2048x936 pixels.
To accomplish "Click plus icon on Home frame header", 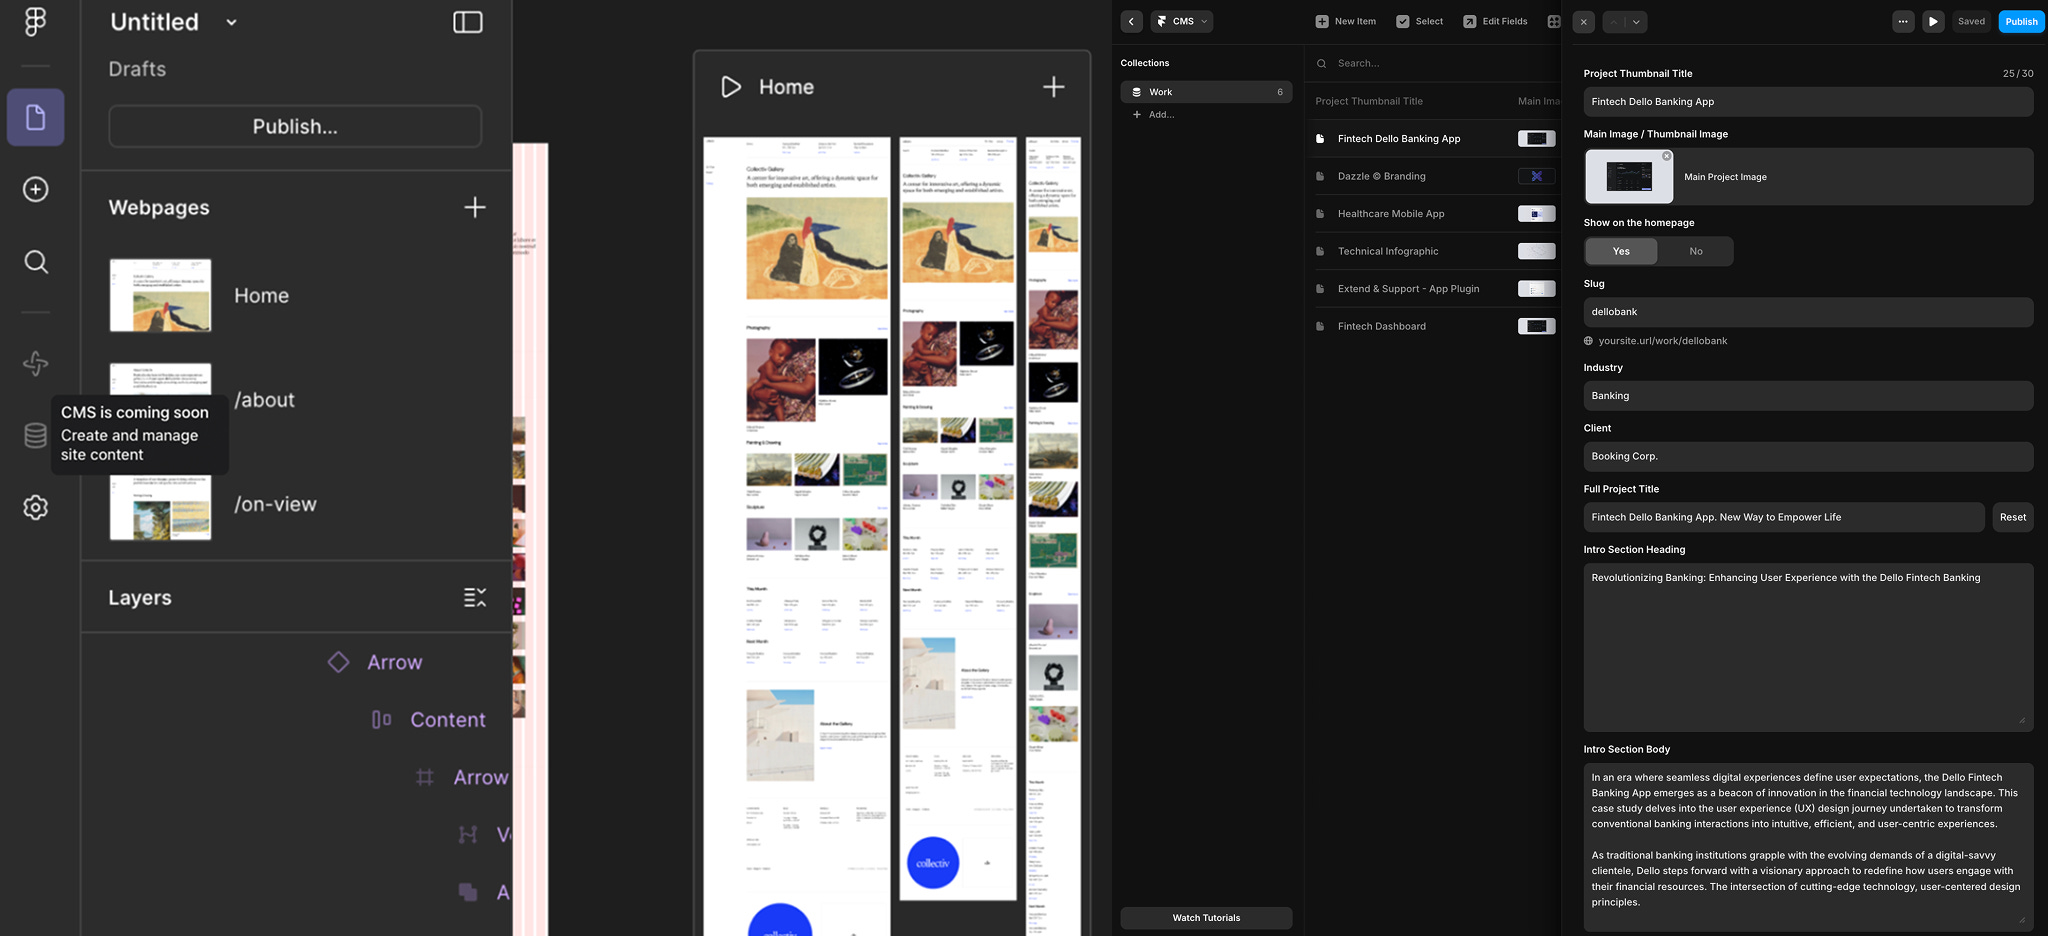I will click(1054, 87).
